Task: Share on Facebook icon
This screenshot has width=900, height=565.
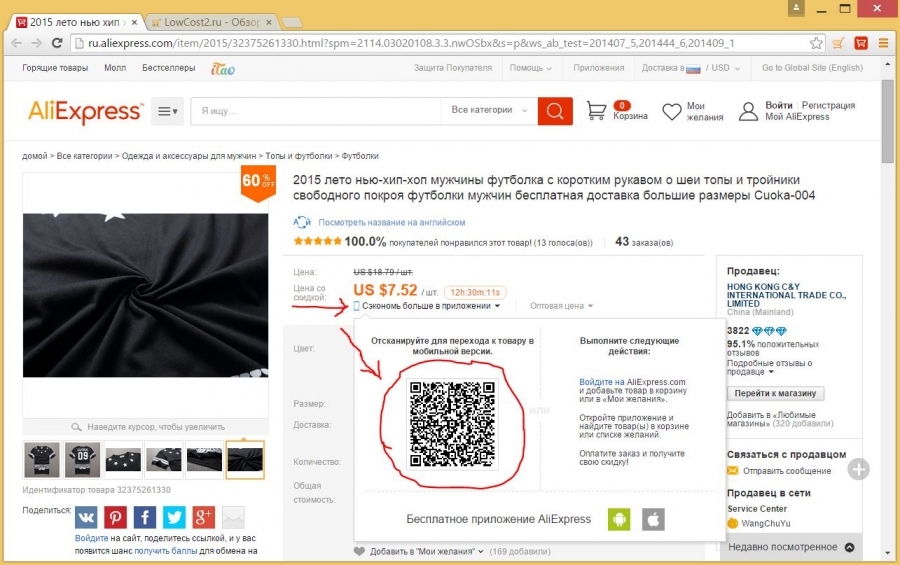Action: pyautogui.click(x=145, y=517)
